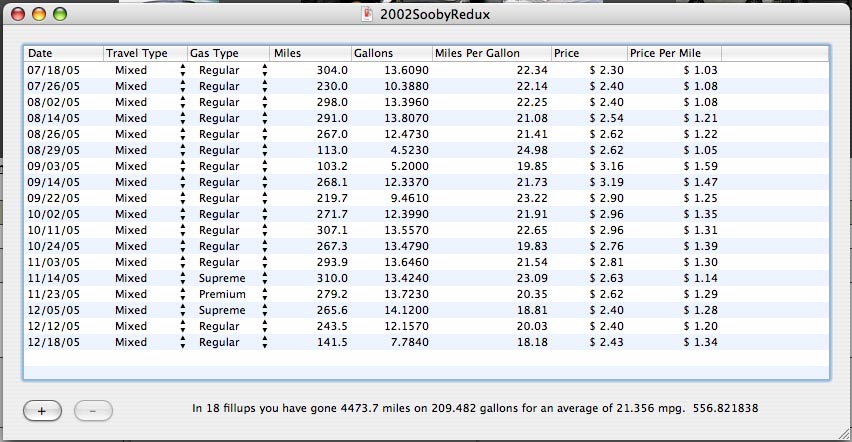Select the 08/14/05 date cell
This screenshot has width=852, height=442.
tap(53, 118)
